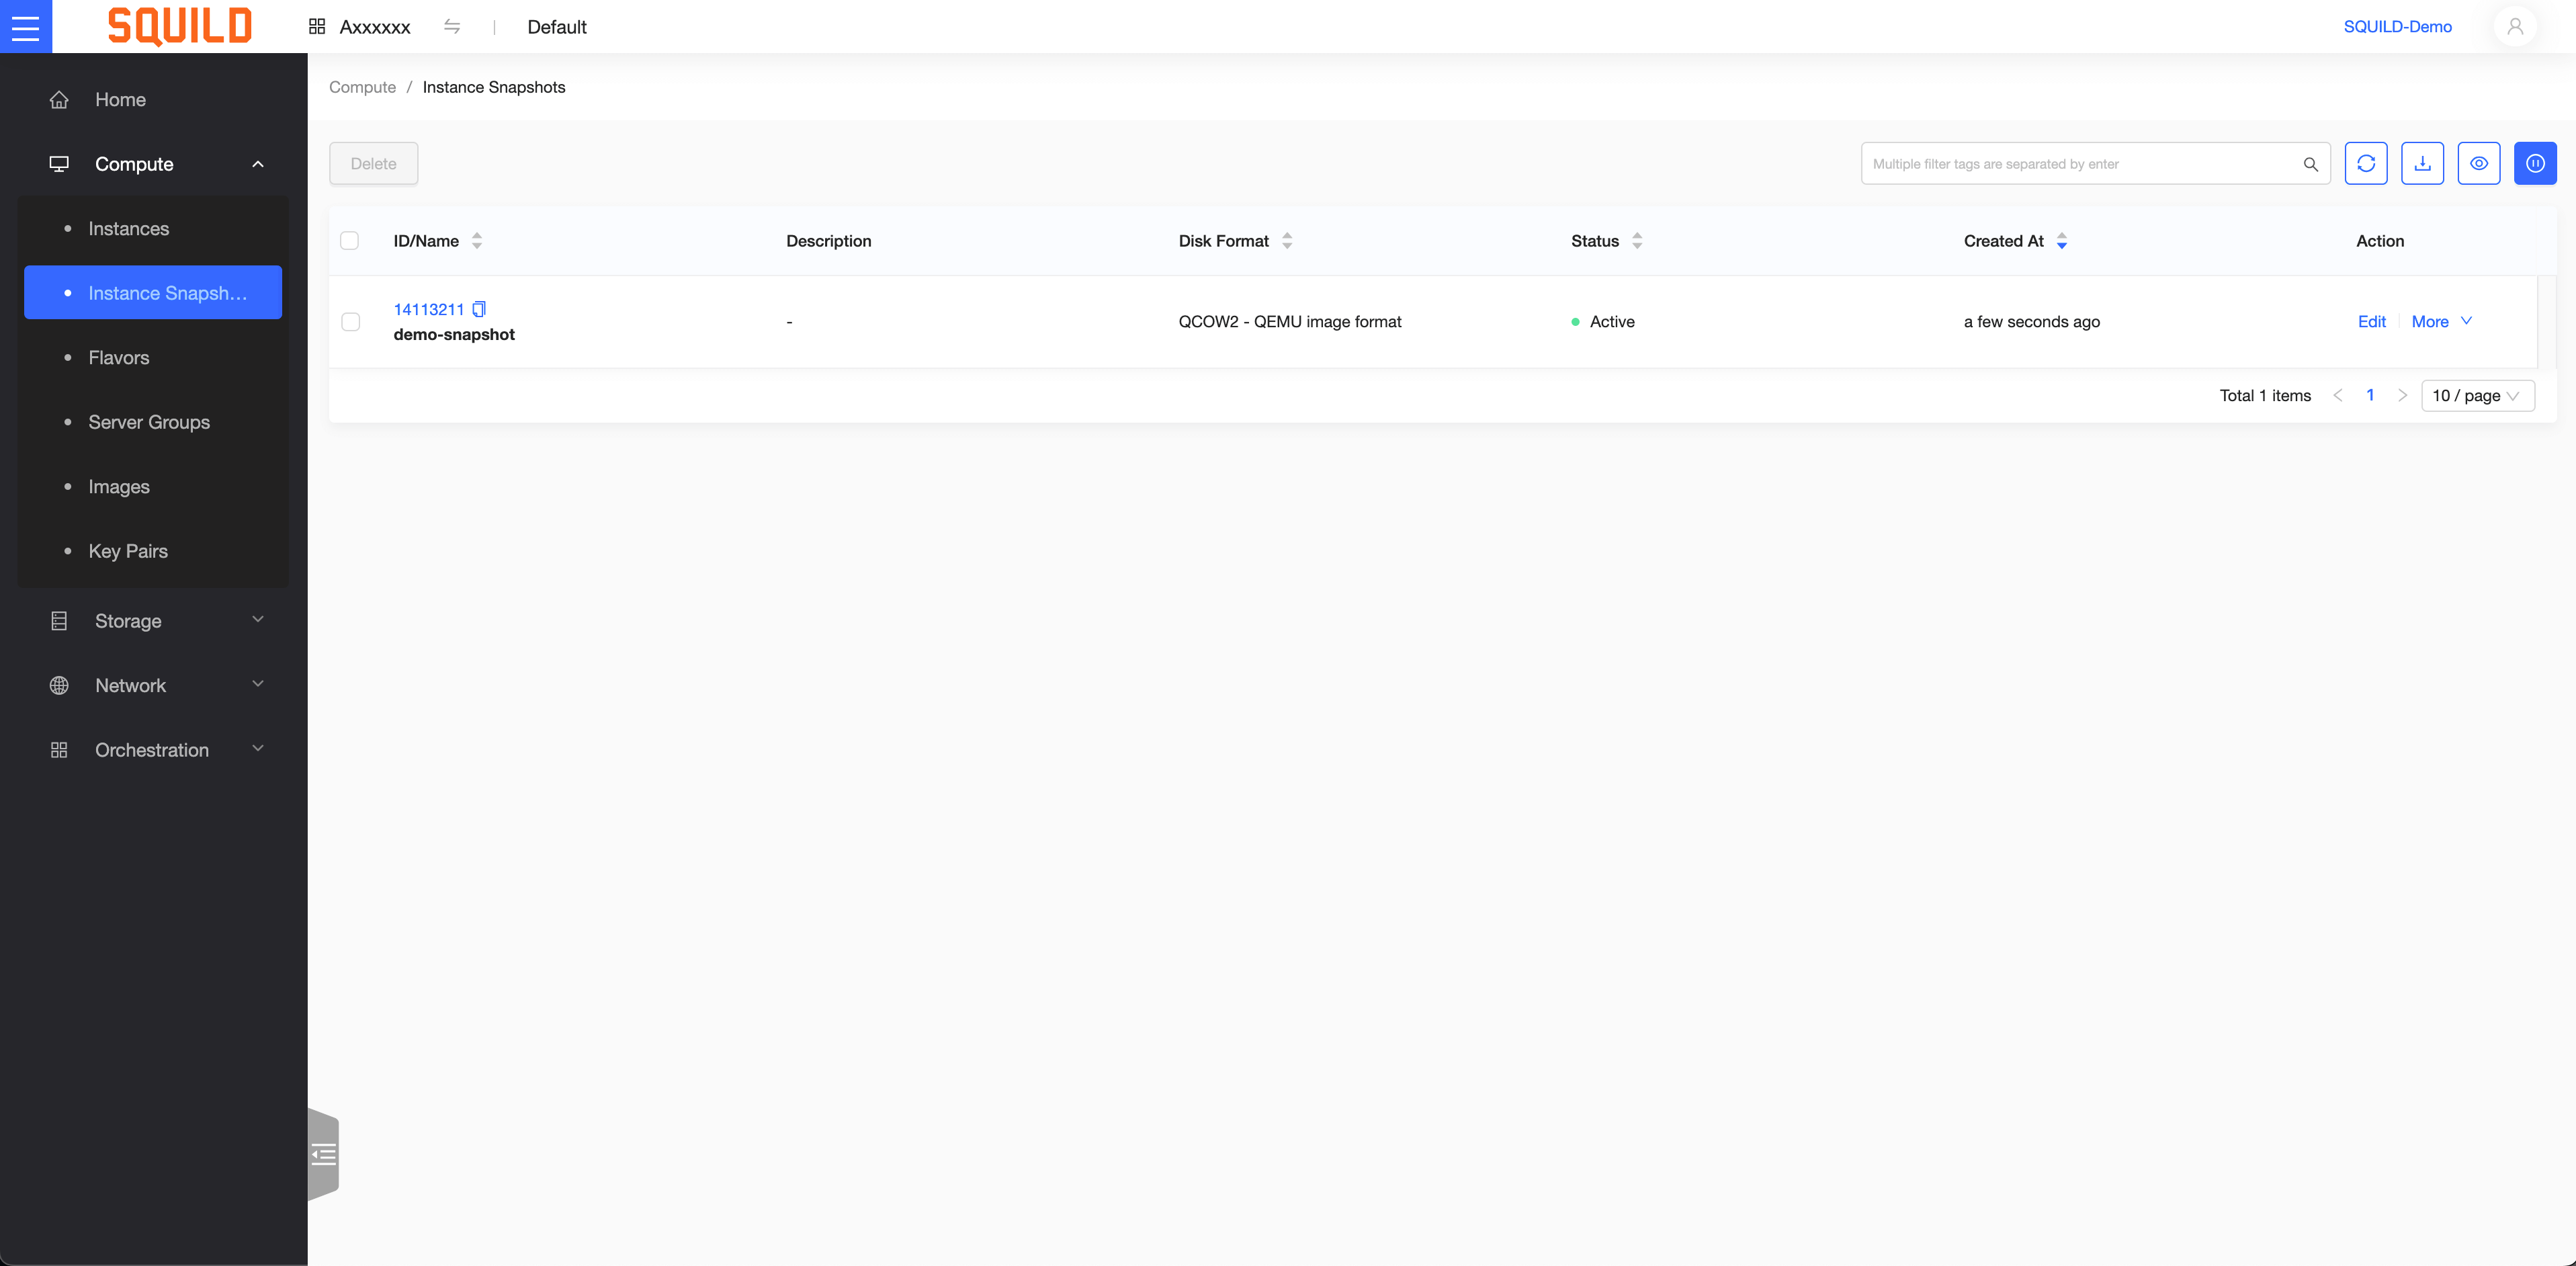The width and height of the screenshot is (2576, 1266).
Task: Click the refresh list icon
Action: point(2365,163)
